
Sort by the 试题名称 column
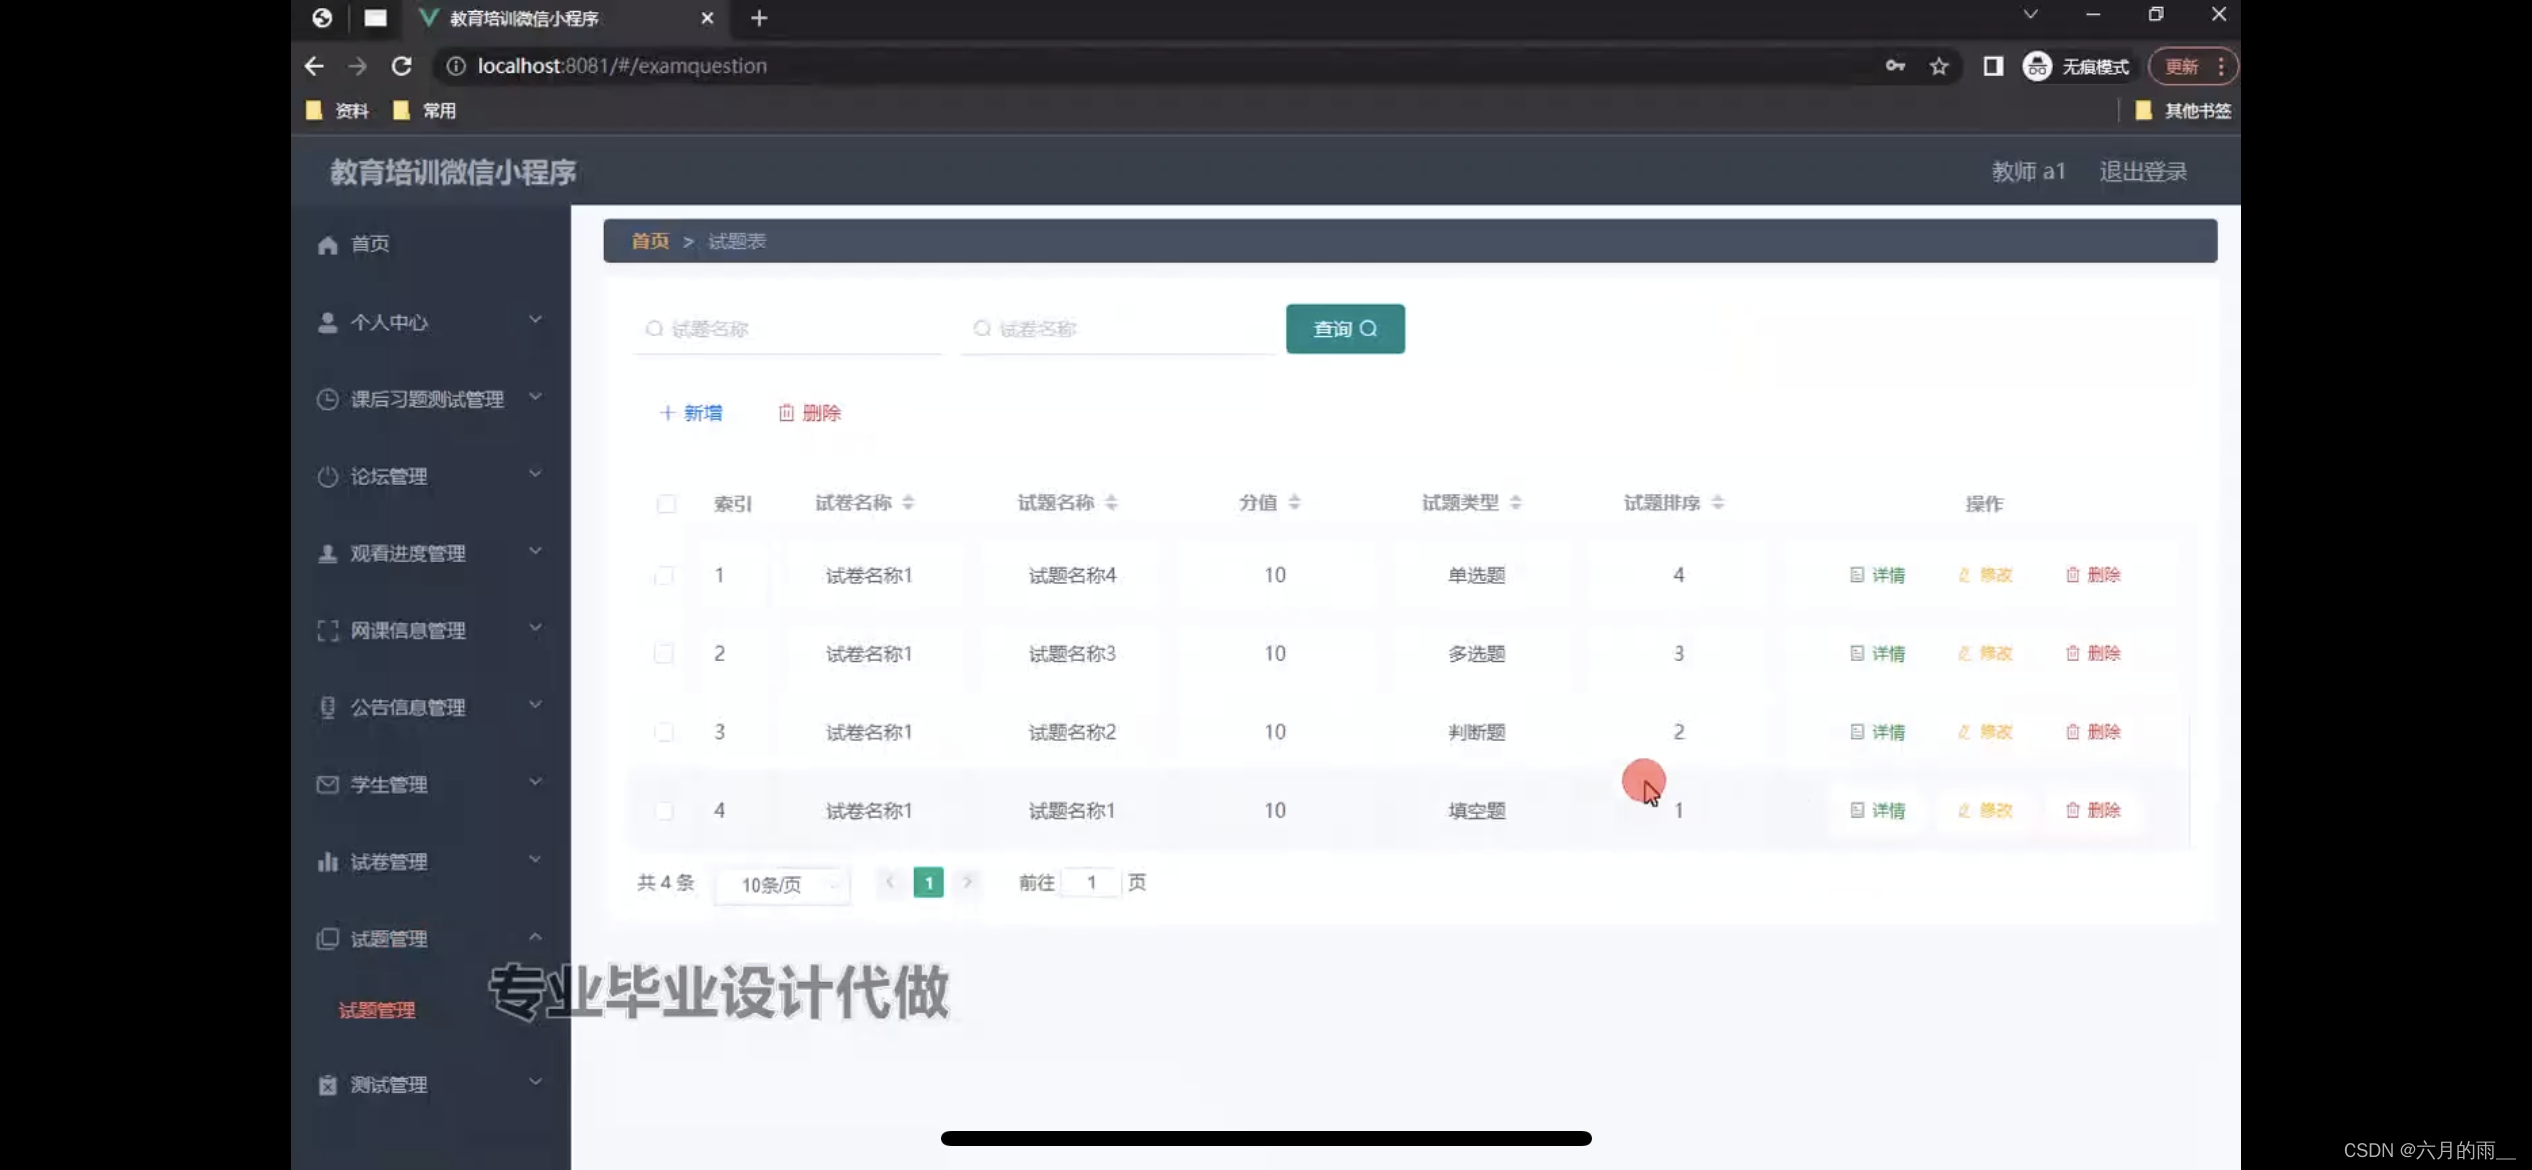[x=1111, y=503]
